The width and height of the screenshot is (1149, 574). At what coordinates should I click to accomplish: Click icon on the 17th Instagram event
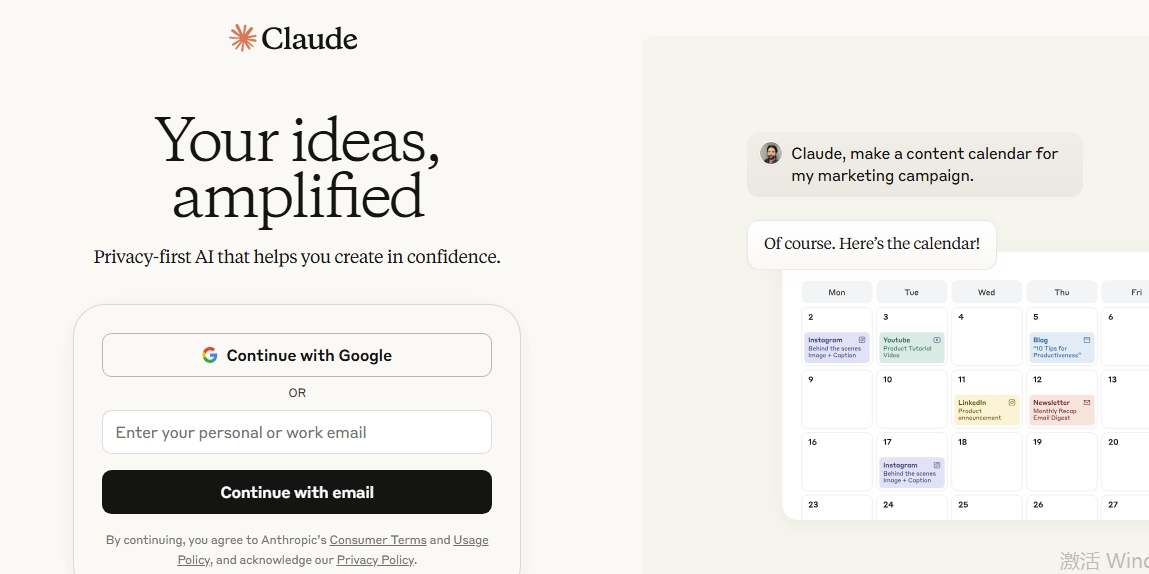[937, 465]
